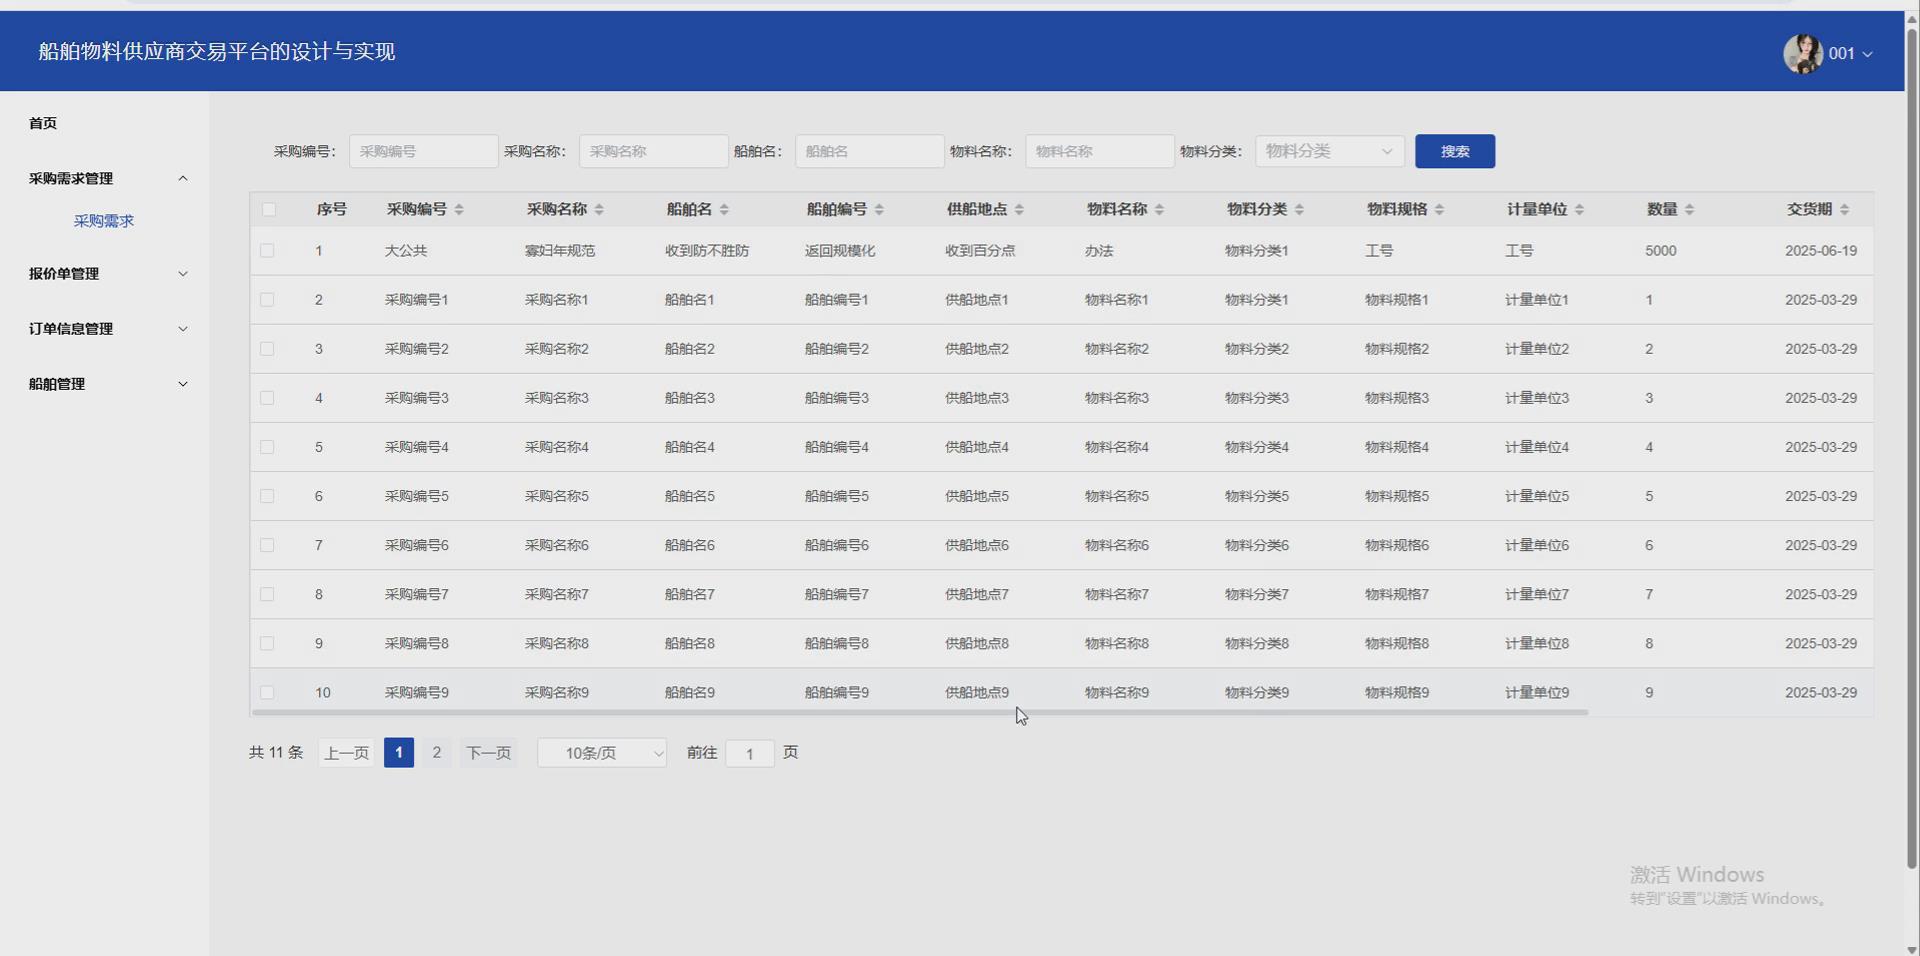Sort by 物料分类 column arrows

[1299, 209]
